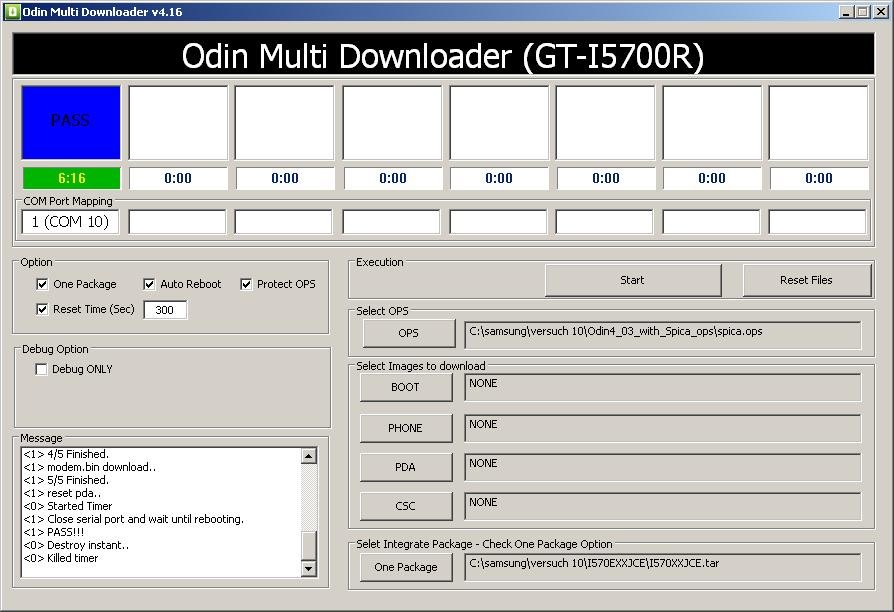Viewport: 894px width, 612px height.
Task: Close the Odin Multi Downloader window
Action: click(x=880, y=12)
